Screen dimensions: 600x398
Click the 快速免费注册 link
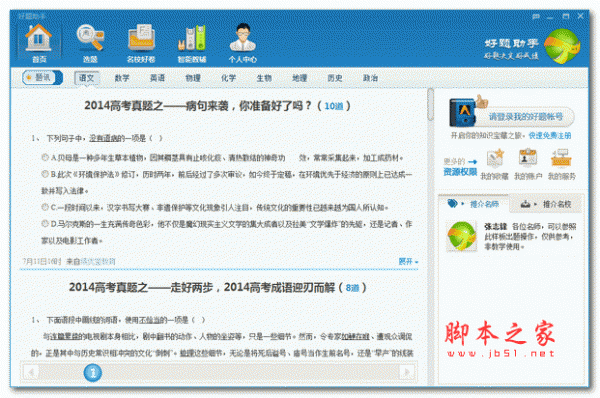[x=550, y=135]
